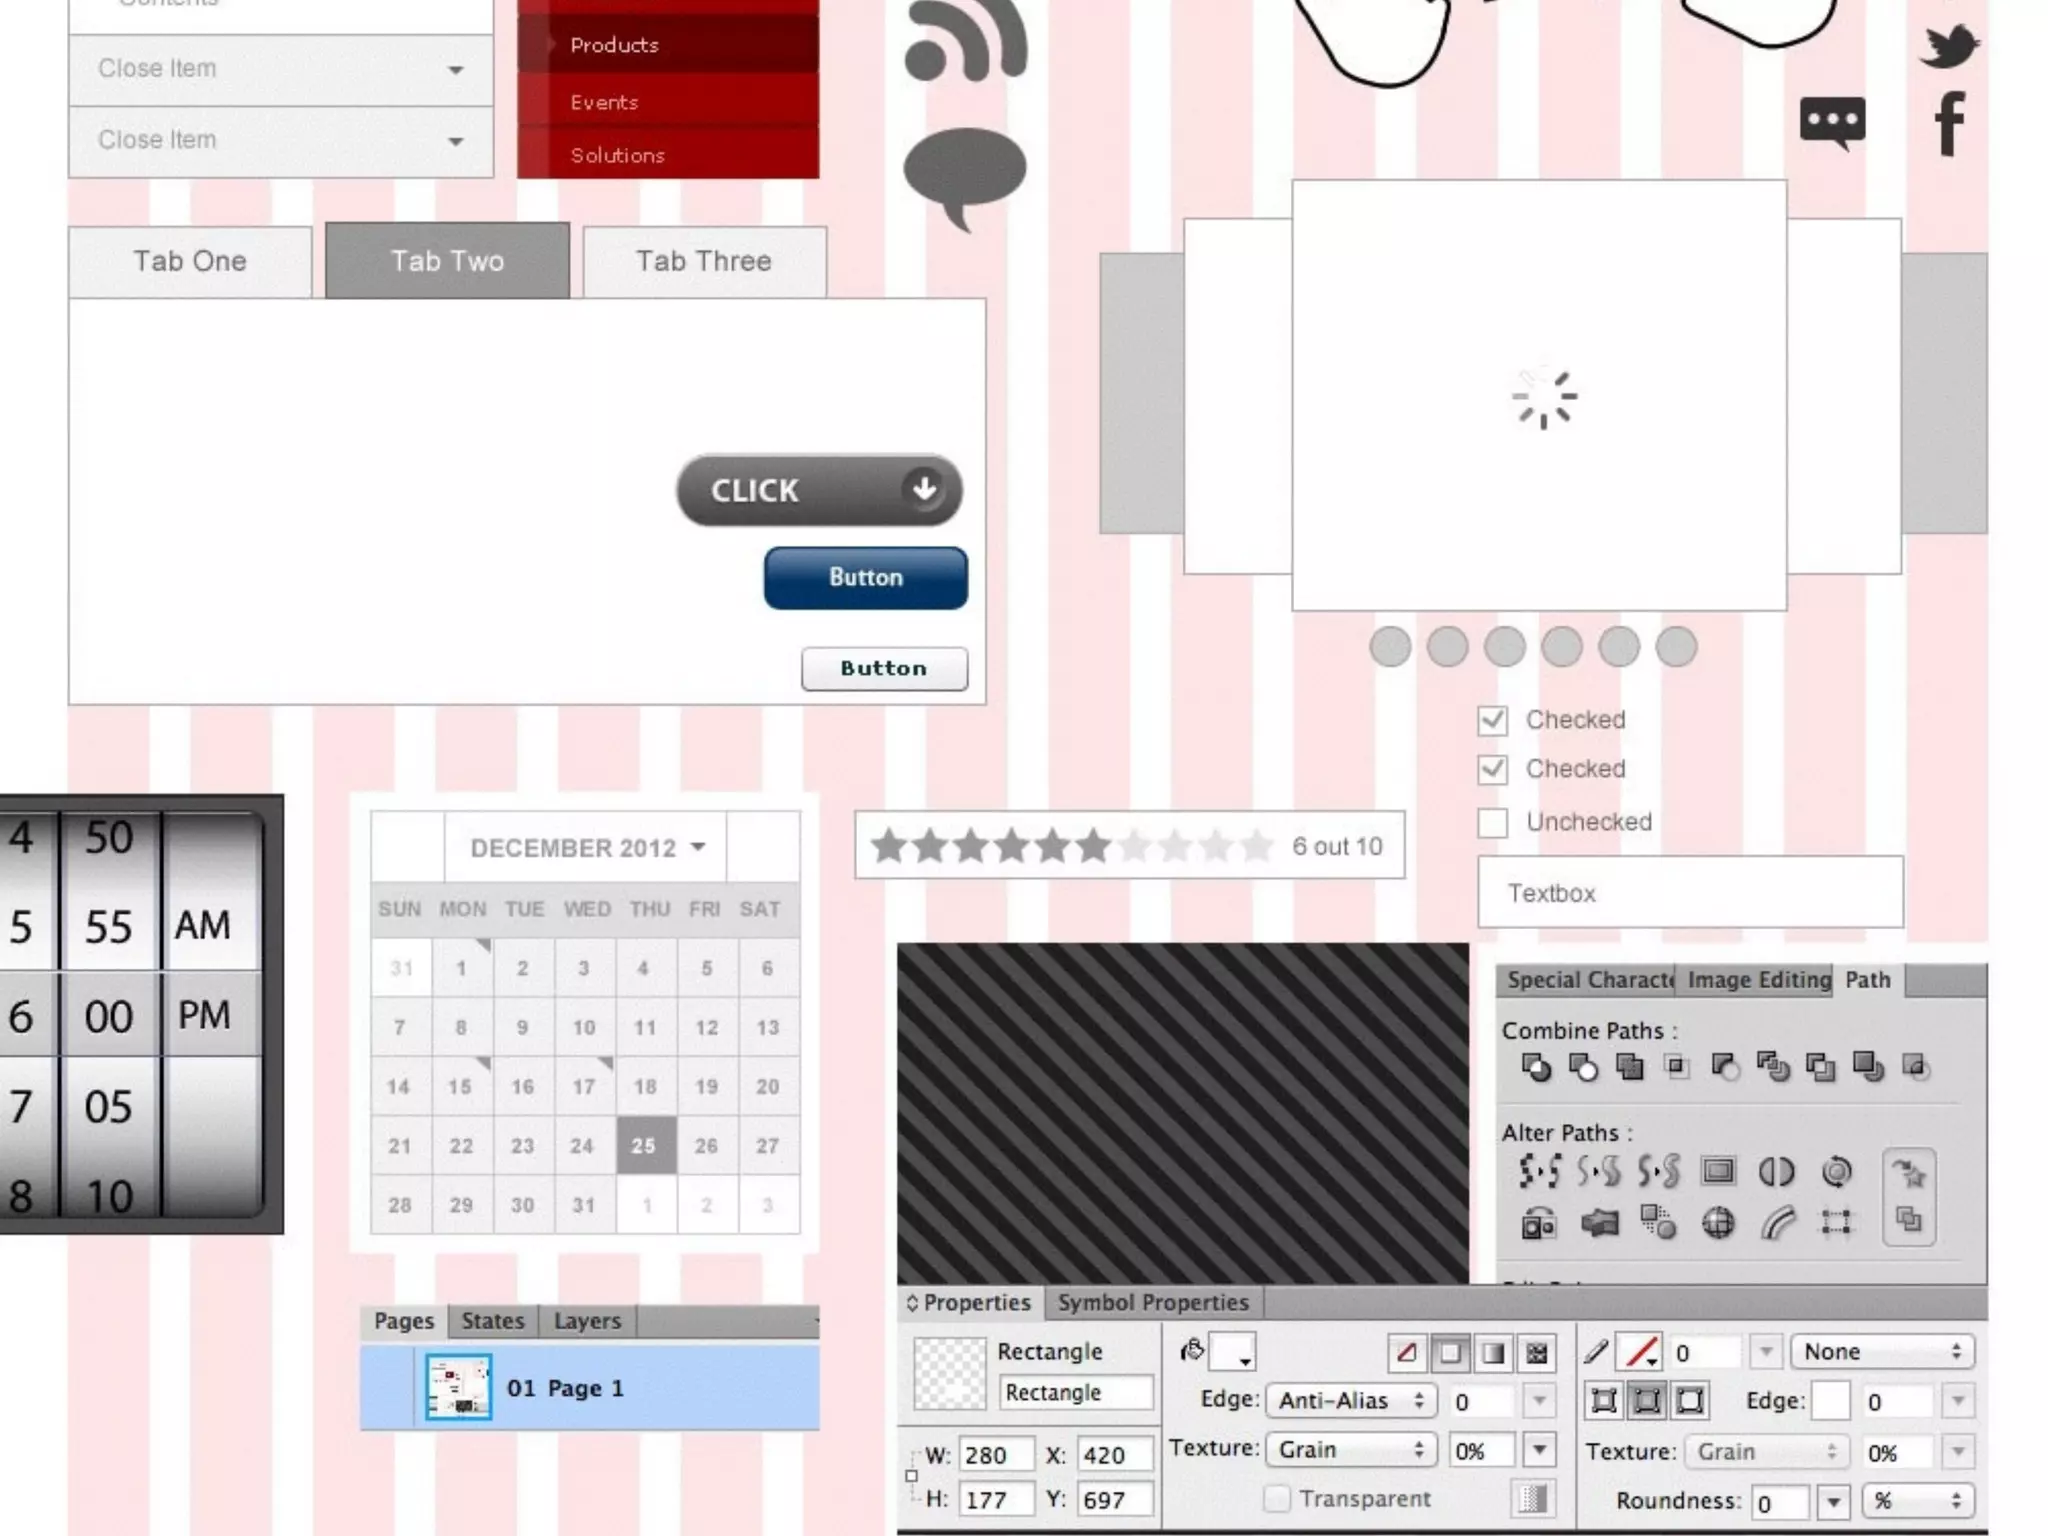Image resolution: width=2048 pixels, height=1536 pixels.
Task: Open the DECEMBER 2012 month dropdown
Action: click(x=587, y=848)
